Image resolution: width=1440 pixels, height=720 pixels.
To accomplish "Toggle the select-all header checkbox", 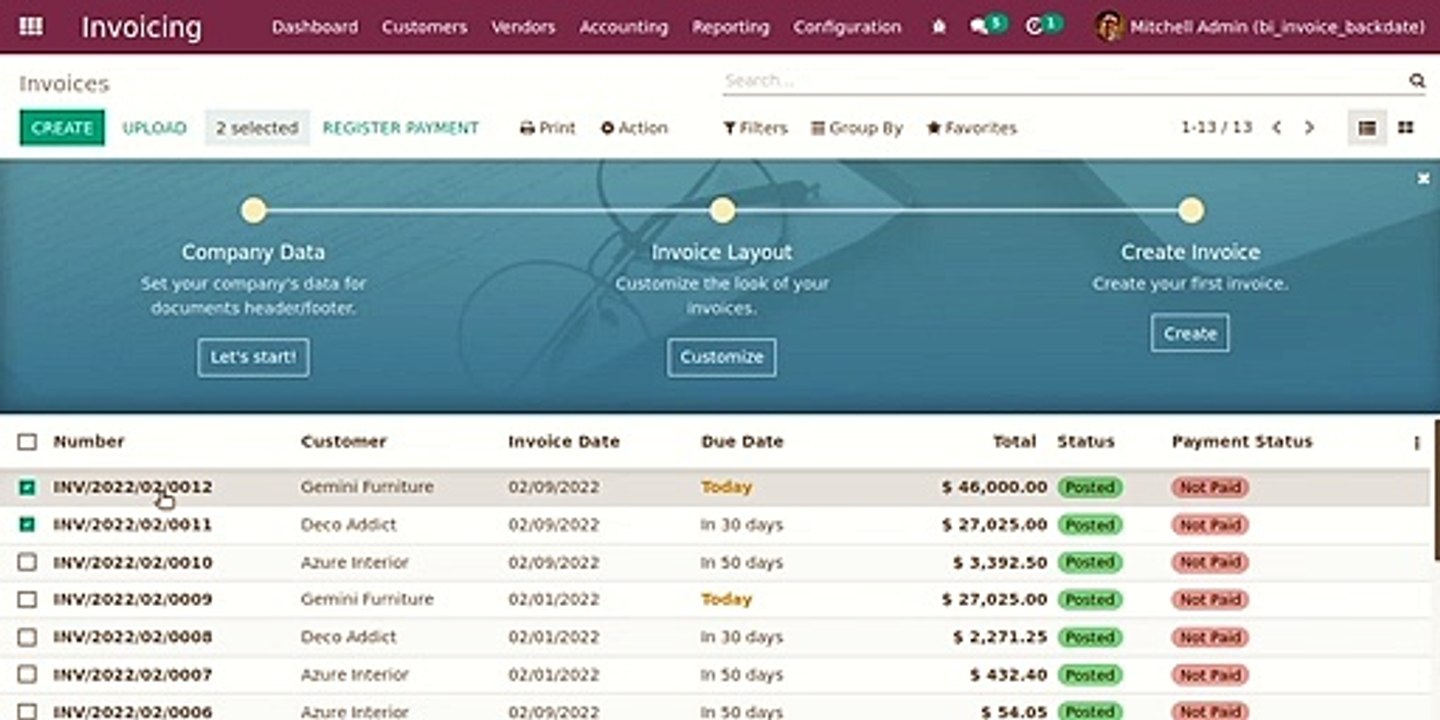I will click(27, 442).
